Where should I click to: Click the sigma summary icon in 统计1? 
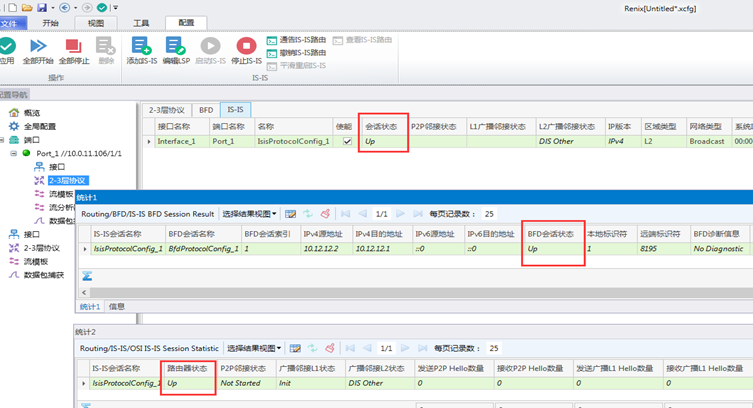point(87,276)
